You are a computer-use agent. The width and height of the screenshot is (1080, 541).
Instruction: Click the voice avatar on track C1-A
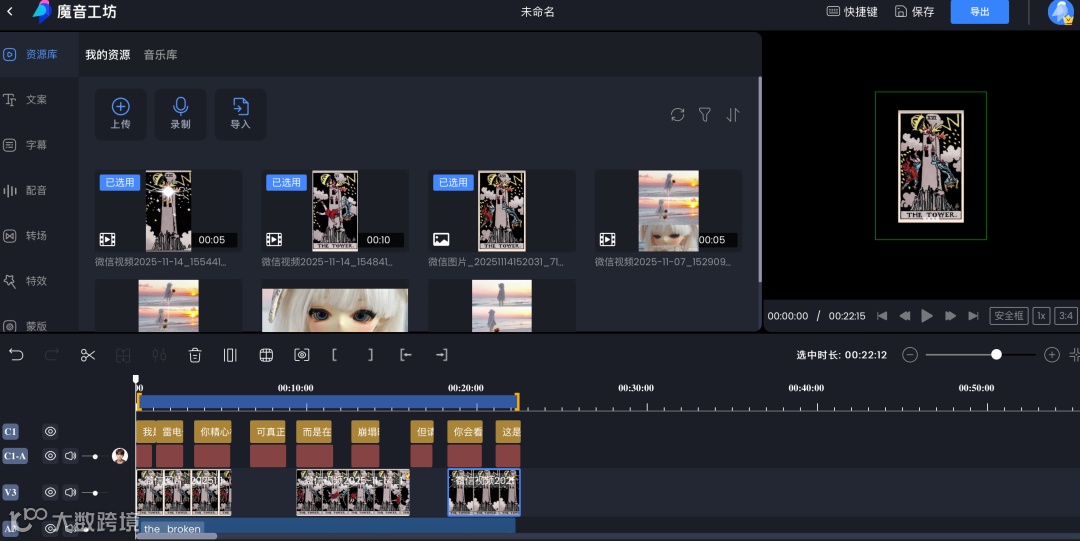point(120,456)
